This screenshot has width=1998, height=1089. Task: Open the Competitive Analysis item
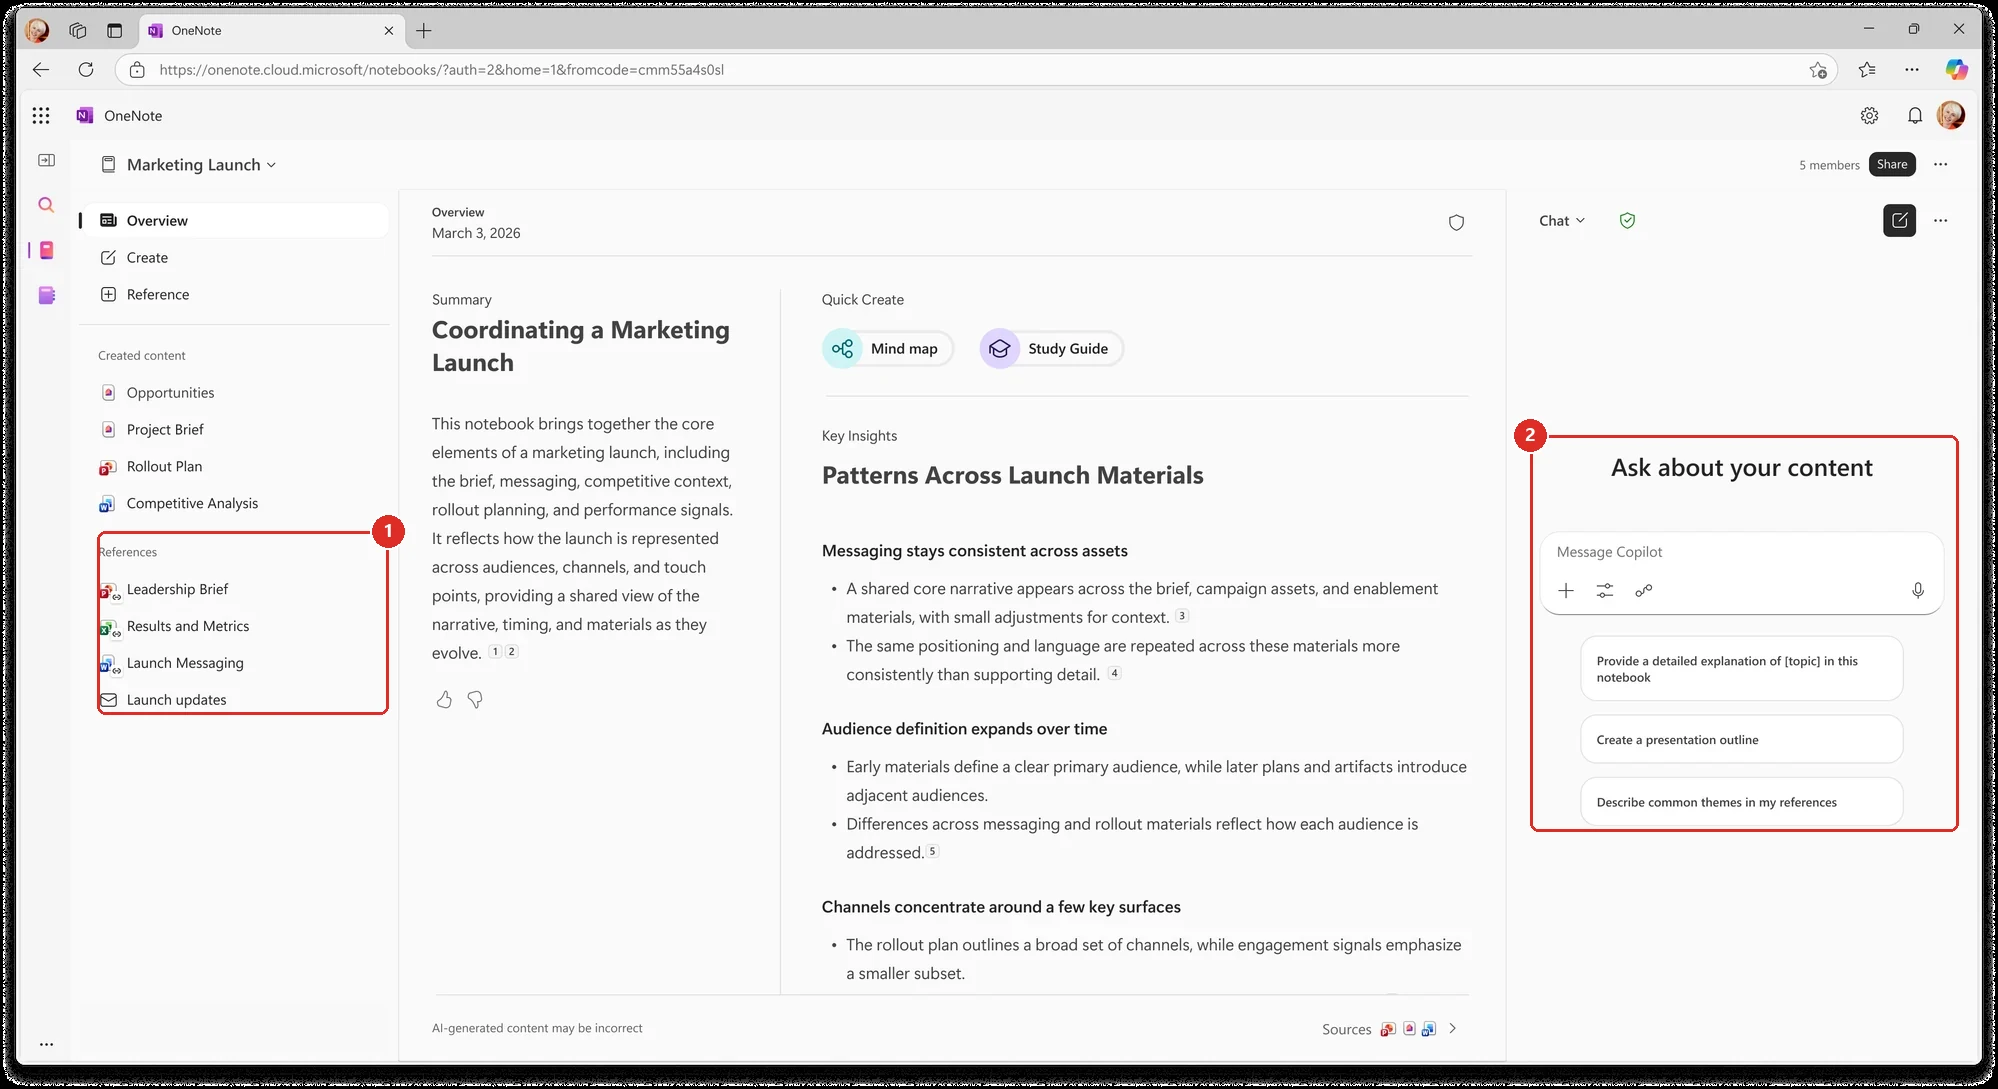192,504
